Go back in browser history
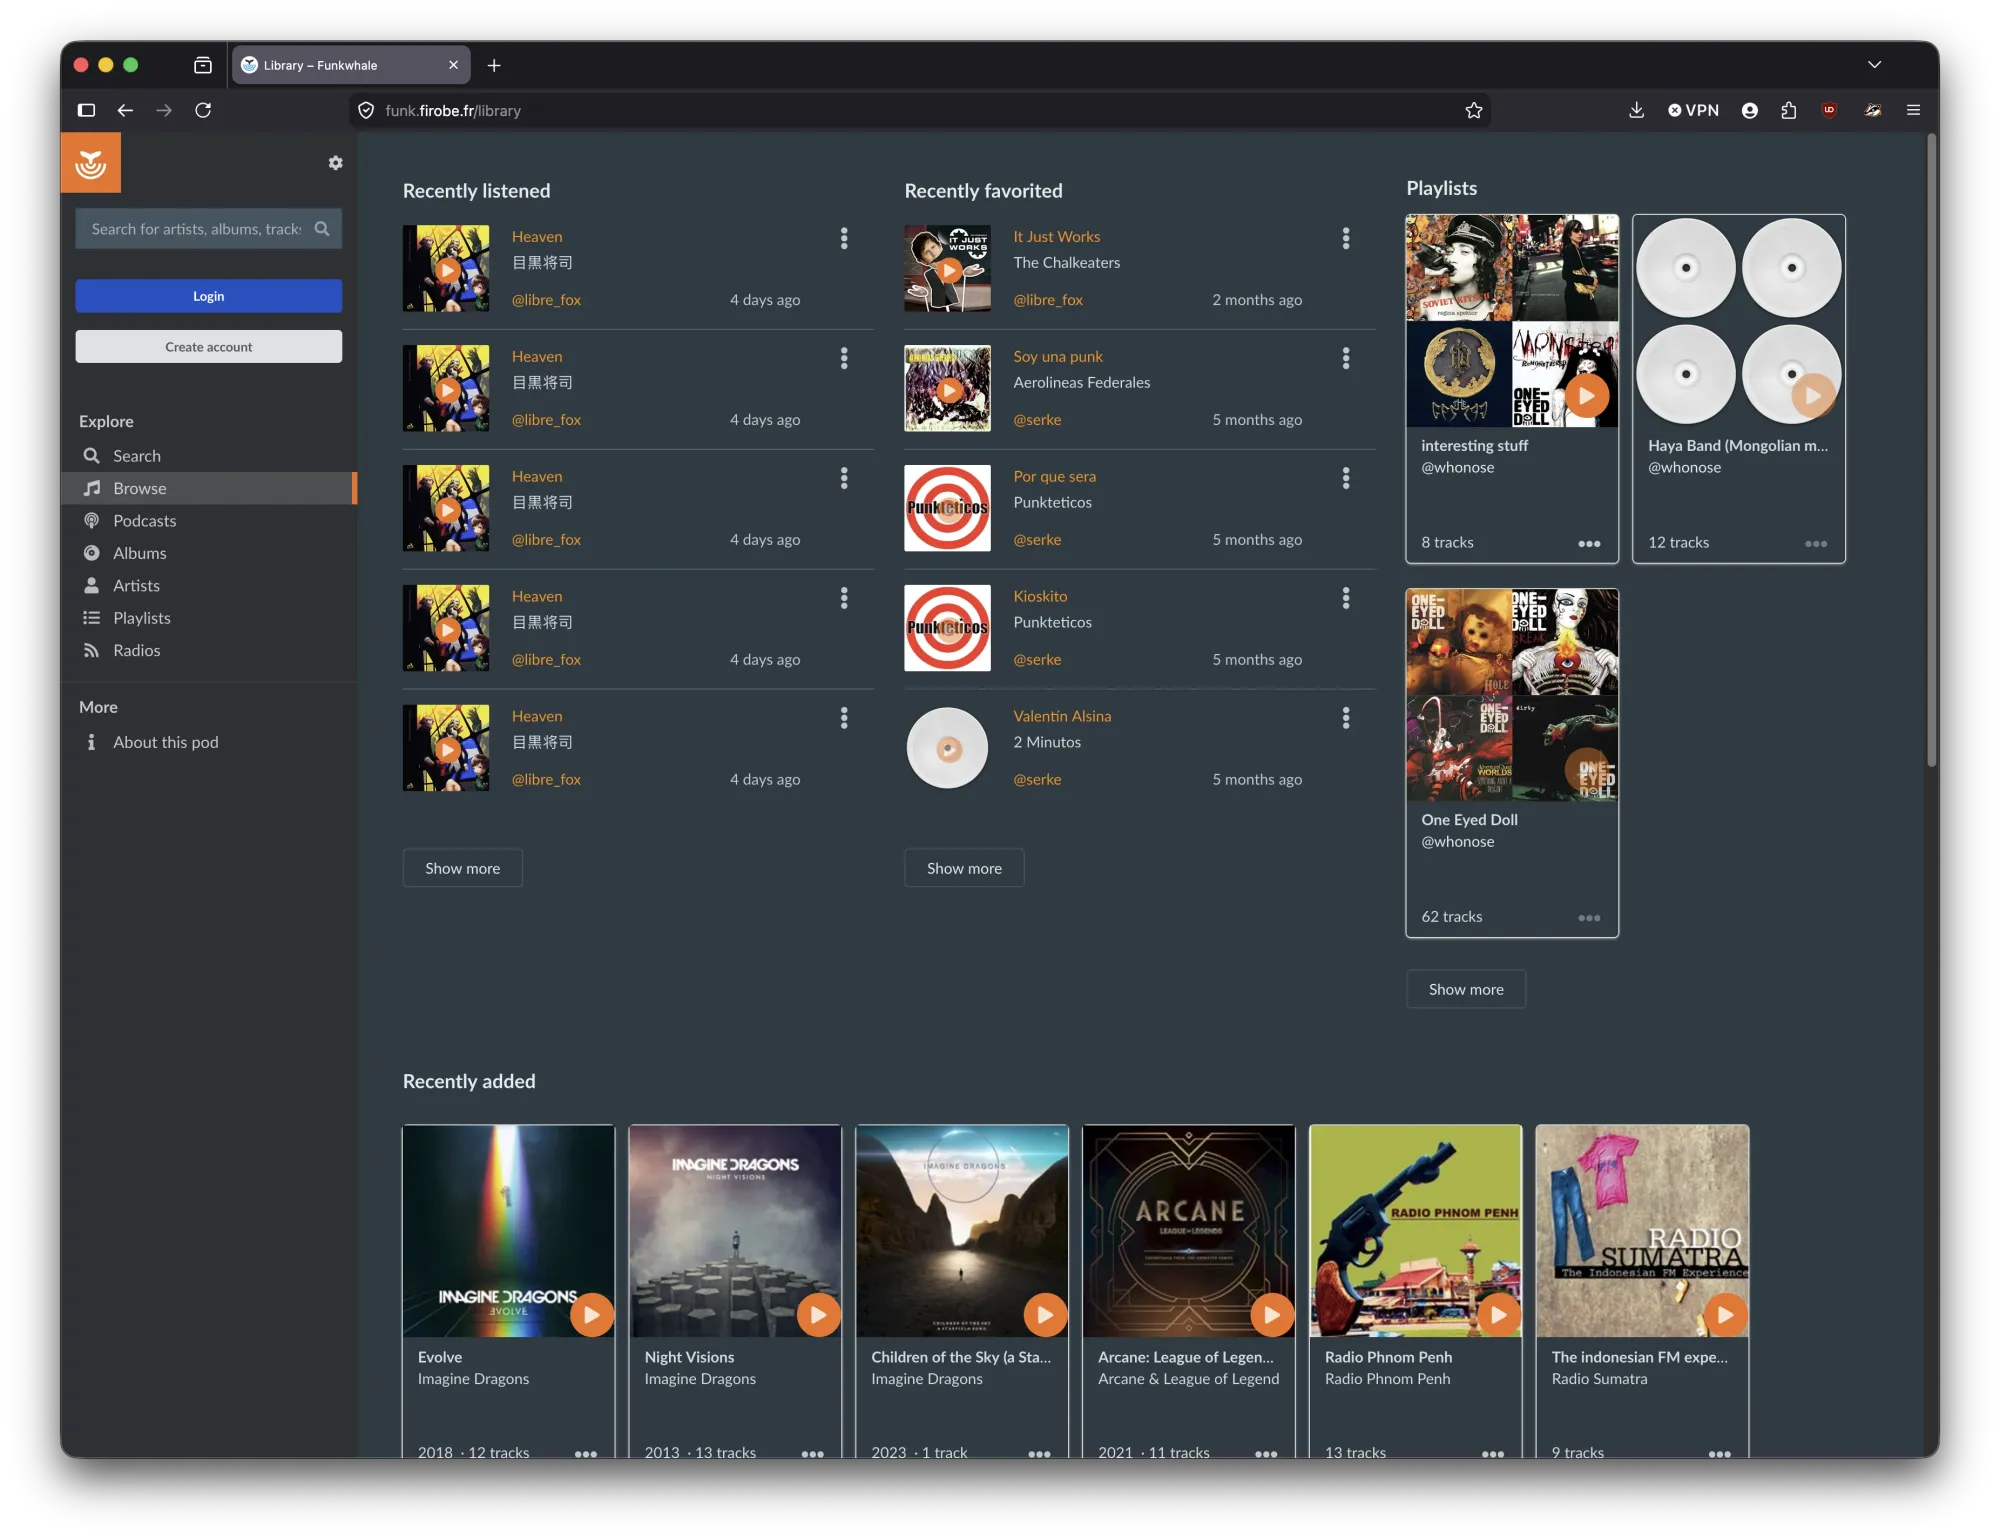The height and width of the screenshot is (1538, 2000). [x=125, y=110]
